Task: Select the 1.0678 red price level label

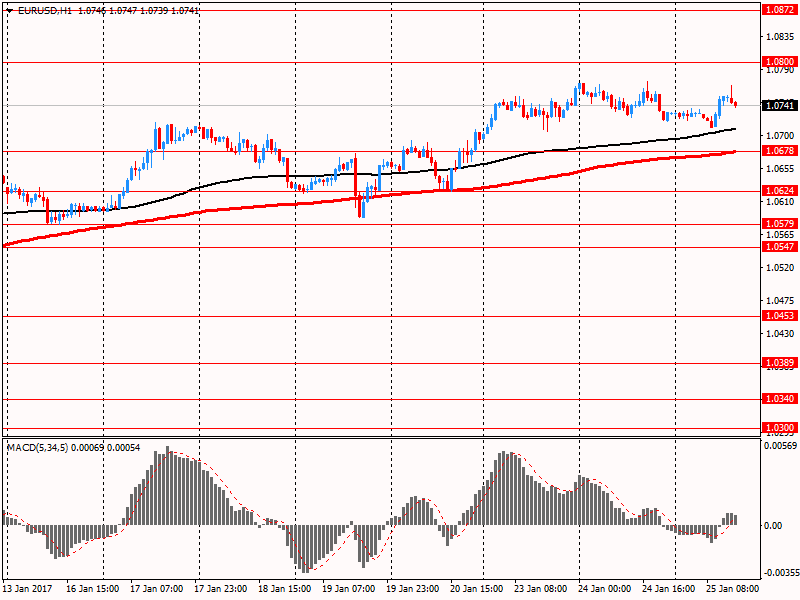Action: pos(779,151)
